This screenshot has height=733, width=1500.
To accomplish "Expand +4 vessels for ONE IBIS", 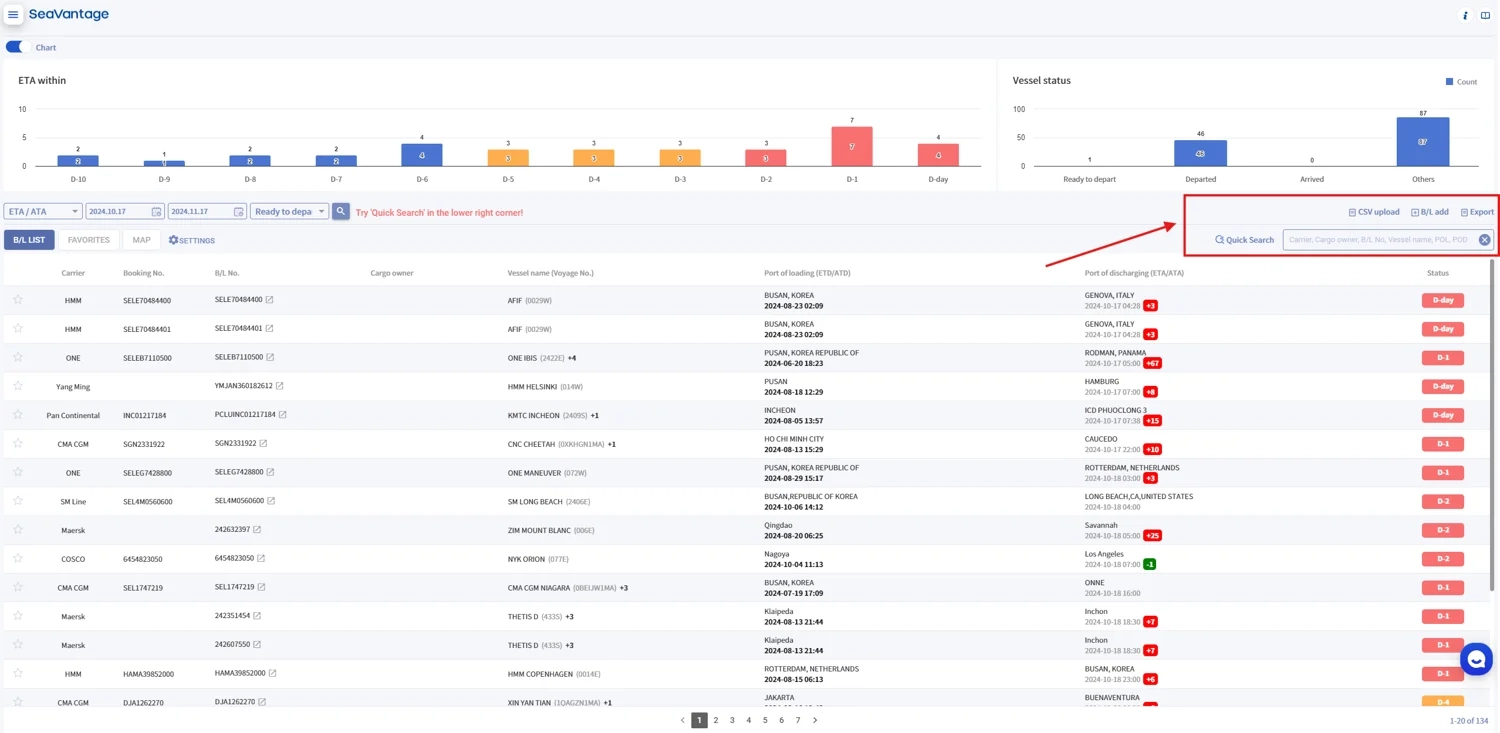I will [572, 358].
